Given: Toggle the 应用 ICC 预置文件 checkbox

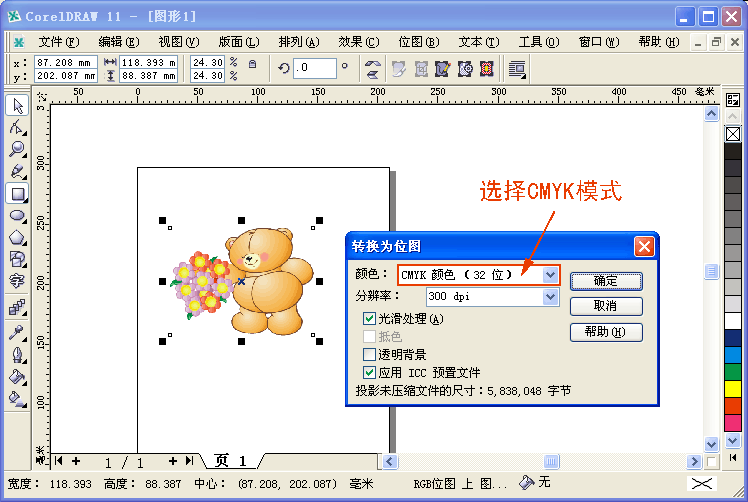Looking at the screenshot, I should click(x=369, y=372).
